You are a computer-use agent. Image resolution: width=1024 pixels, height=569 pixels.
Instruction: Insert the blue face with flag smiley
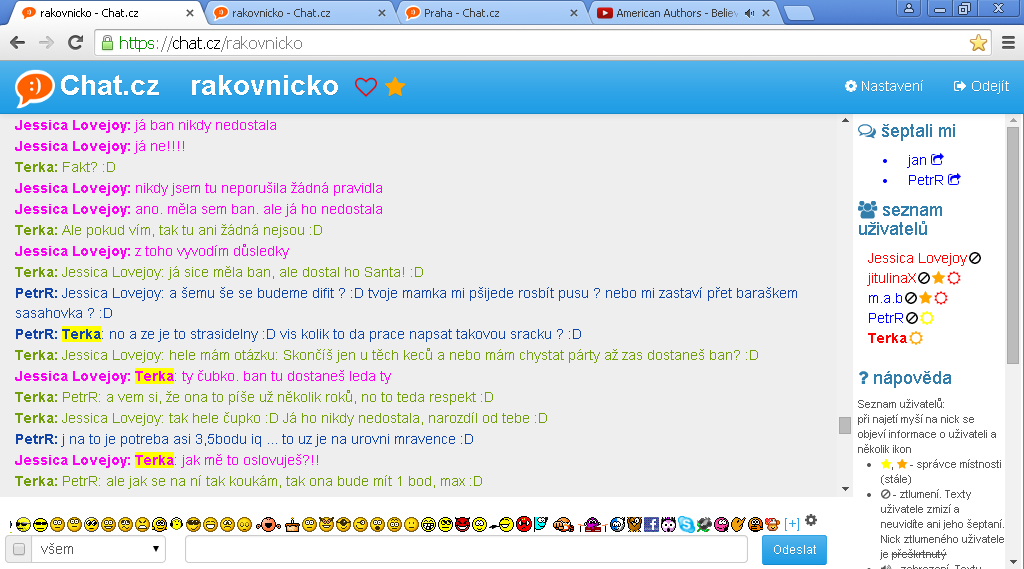click(541, 524)
